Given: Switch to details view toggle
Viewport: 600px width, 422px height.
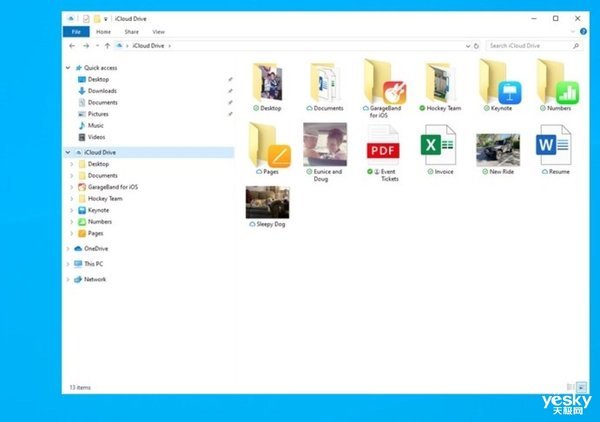Looking at the screenshot, I should (570, 387).
